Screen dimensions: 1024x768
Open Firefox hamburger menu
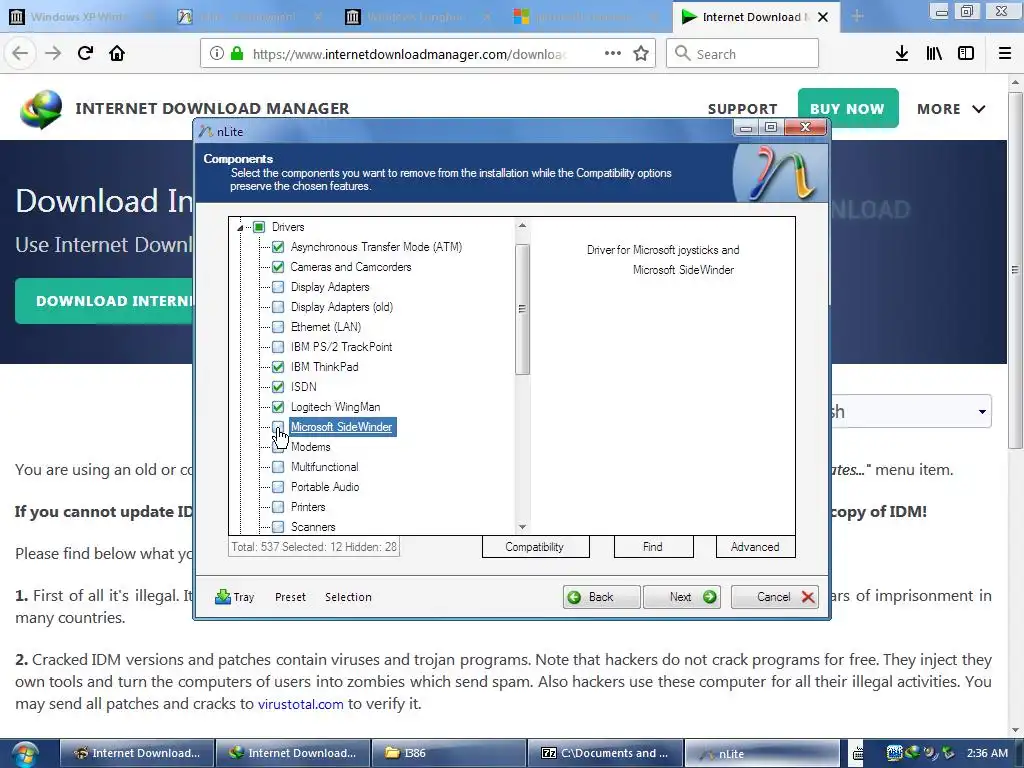point(1005,54)
